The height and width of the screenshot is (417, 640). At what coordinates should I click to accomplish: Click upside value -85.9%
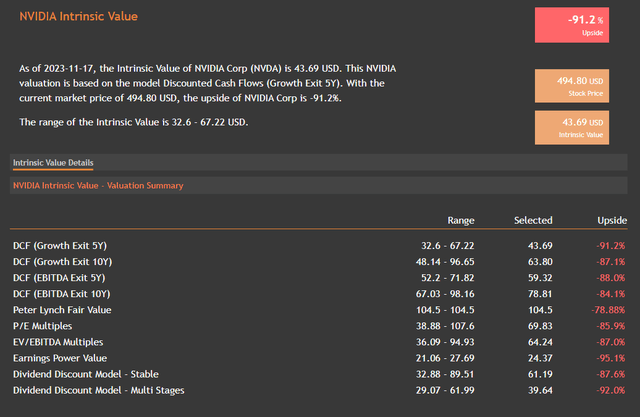(x=611, y=326)
